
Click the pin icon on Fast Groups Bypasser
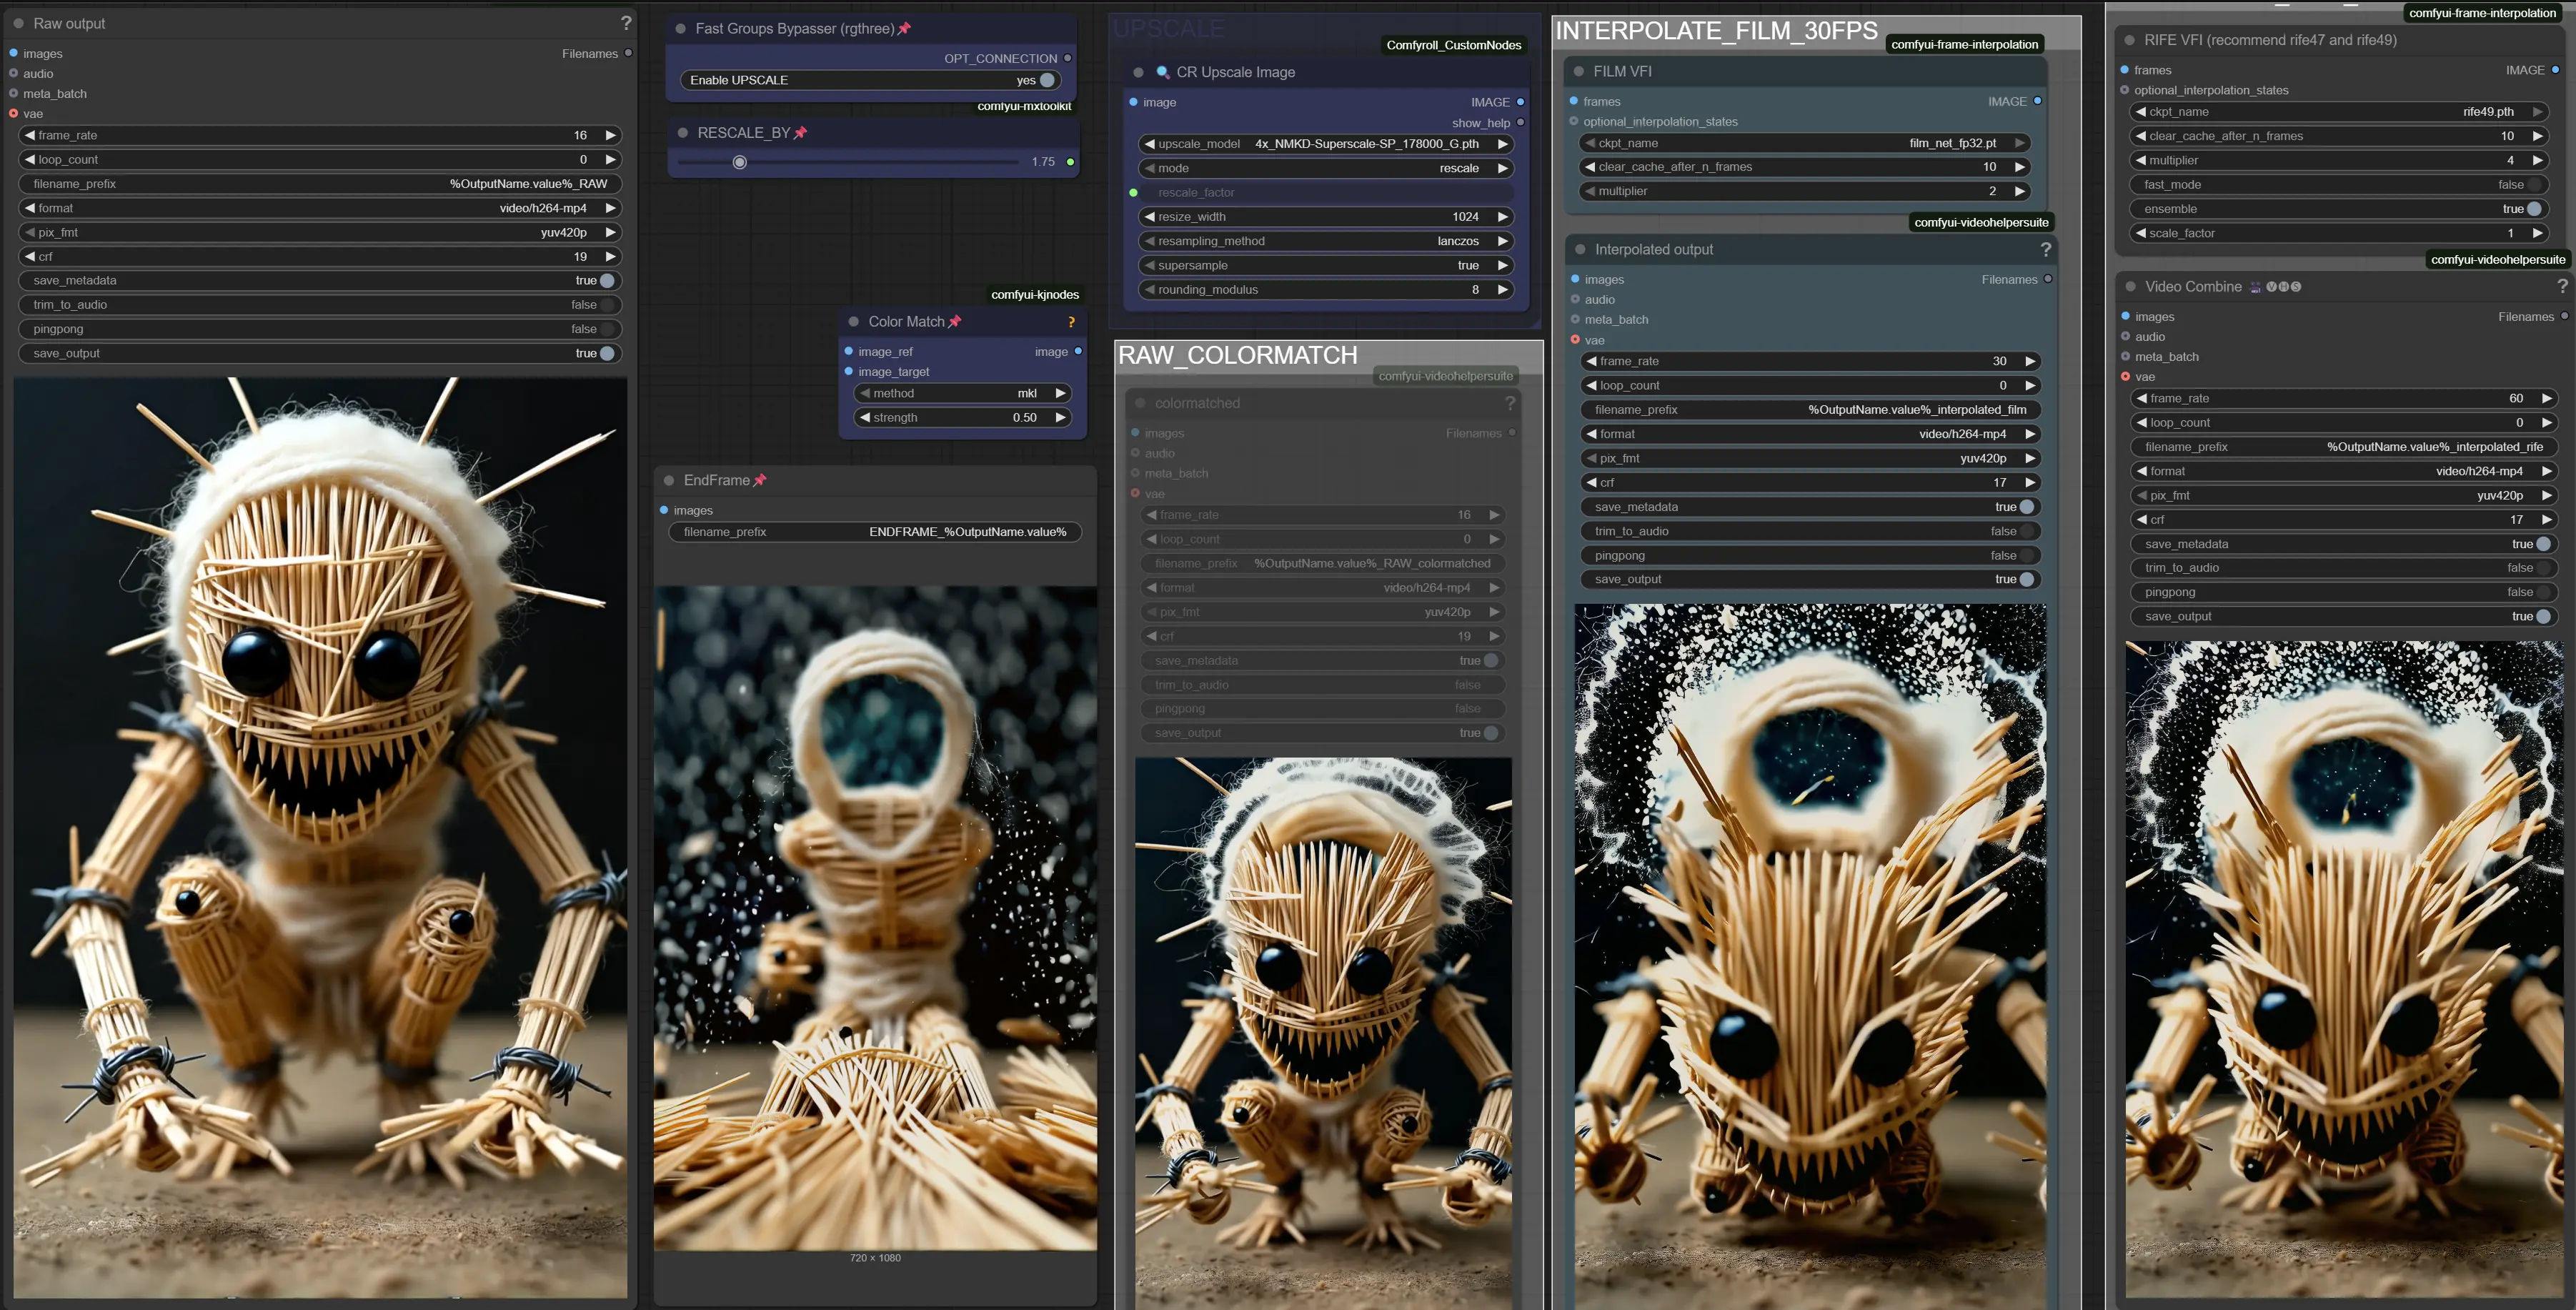pos(904,29)
